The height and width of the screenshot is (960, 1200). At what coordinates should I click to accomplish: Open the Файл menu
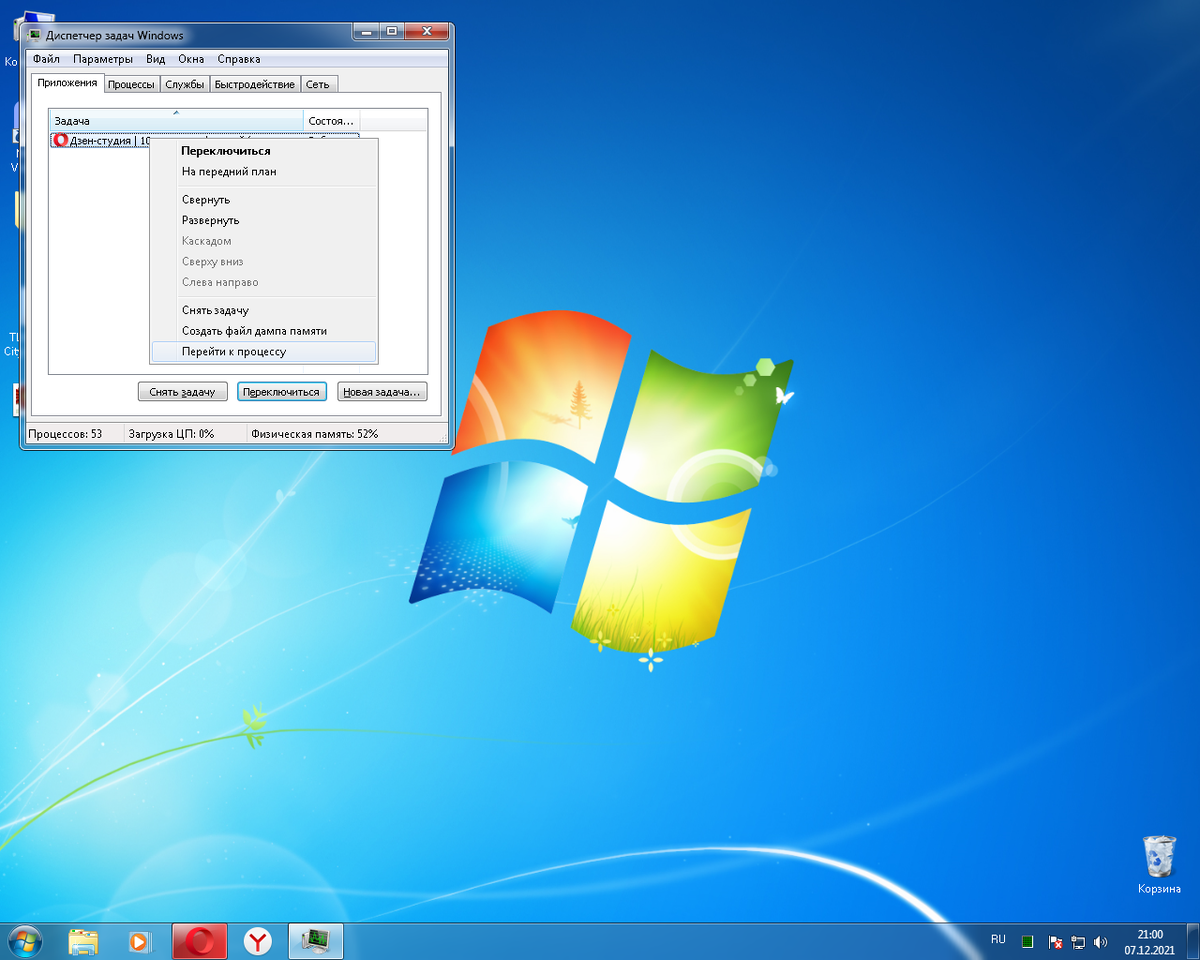pyautogui.click(x=46, y=59)
